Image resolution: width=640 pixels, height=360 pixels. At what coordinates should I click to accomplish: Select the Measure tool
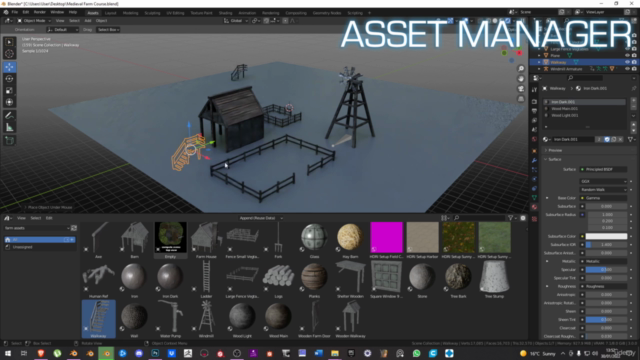(x=9, y=128)
